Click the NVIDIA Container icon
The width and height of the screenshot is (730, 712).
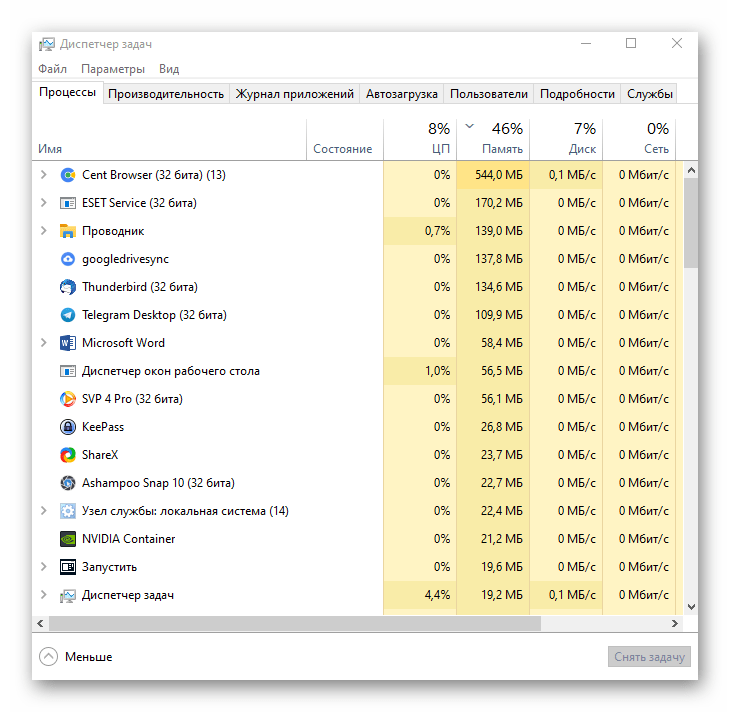coord(68,539)
